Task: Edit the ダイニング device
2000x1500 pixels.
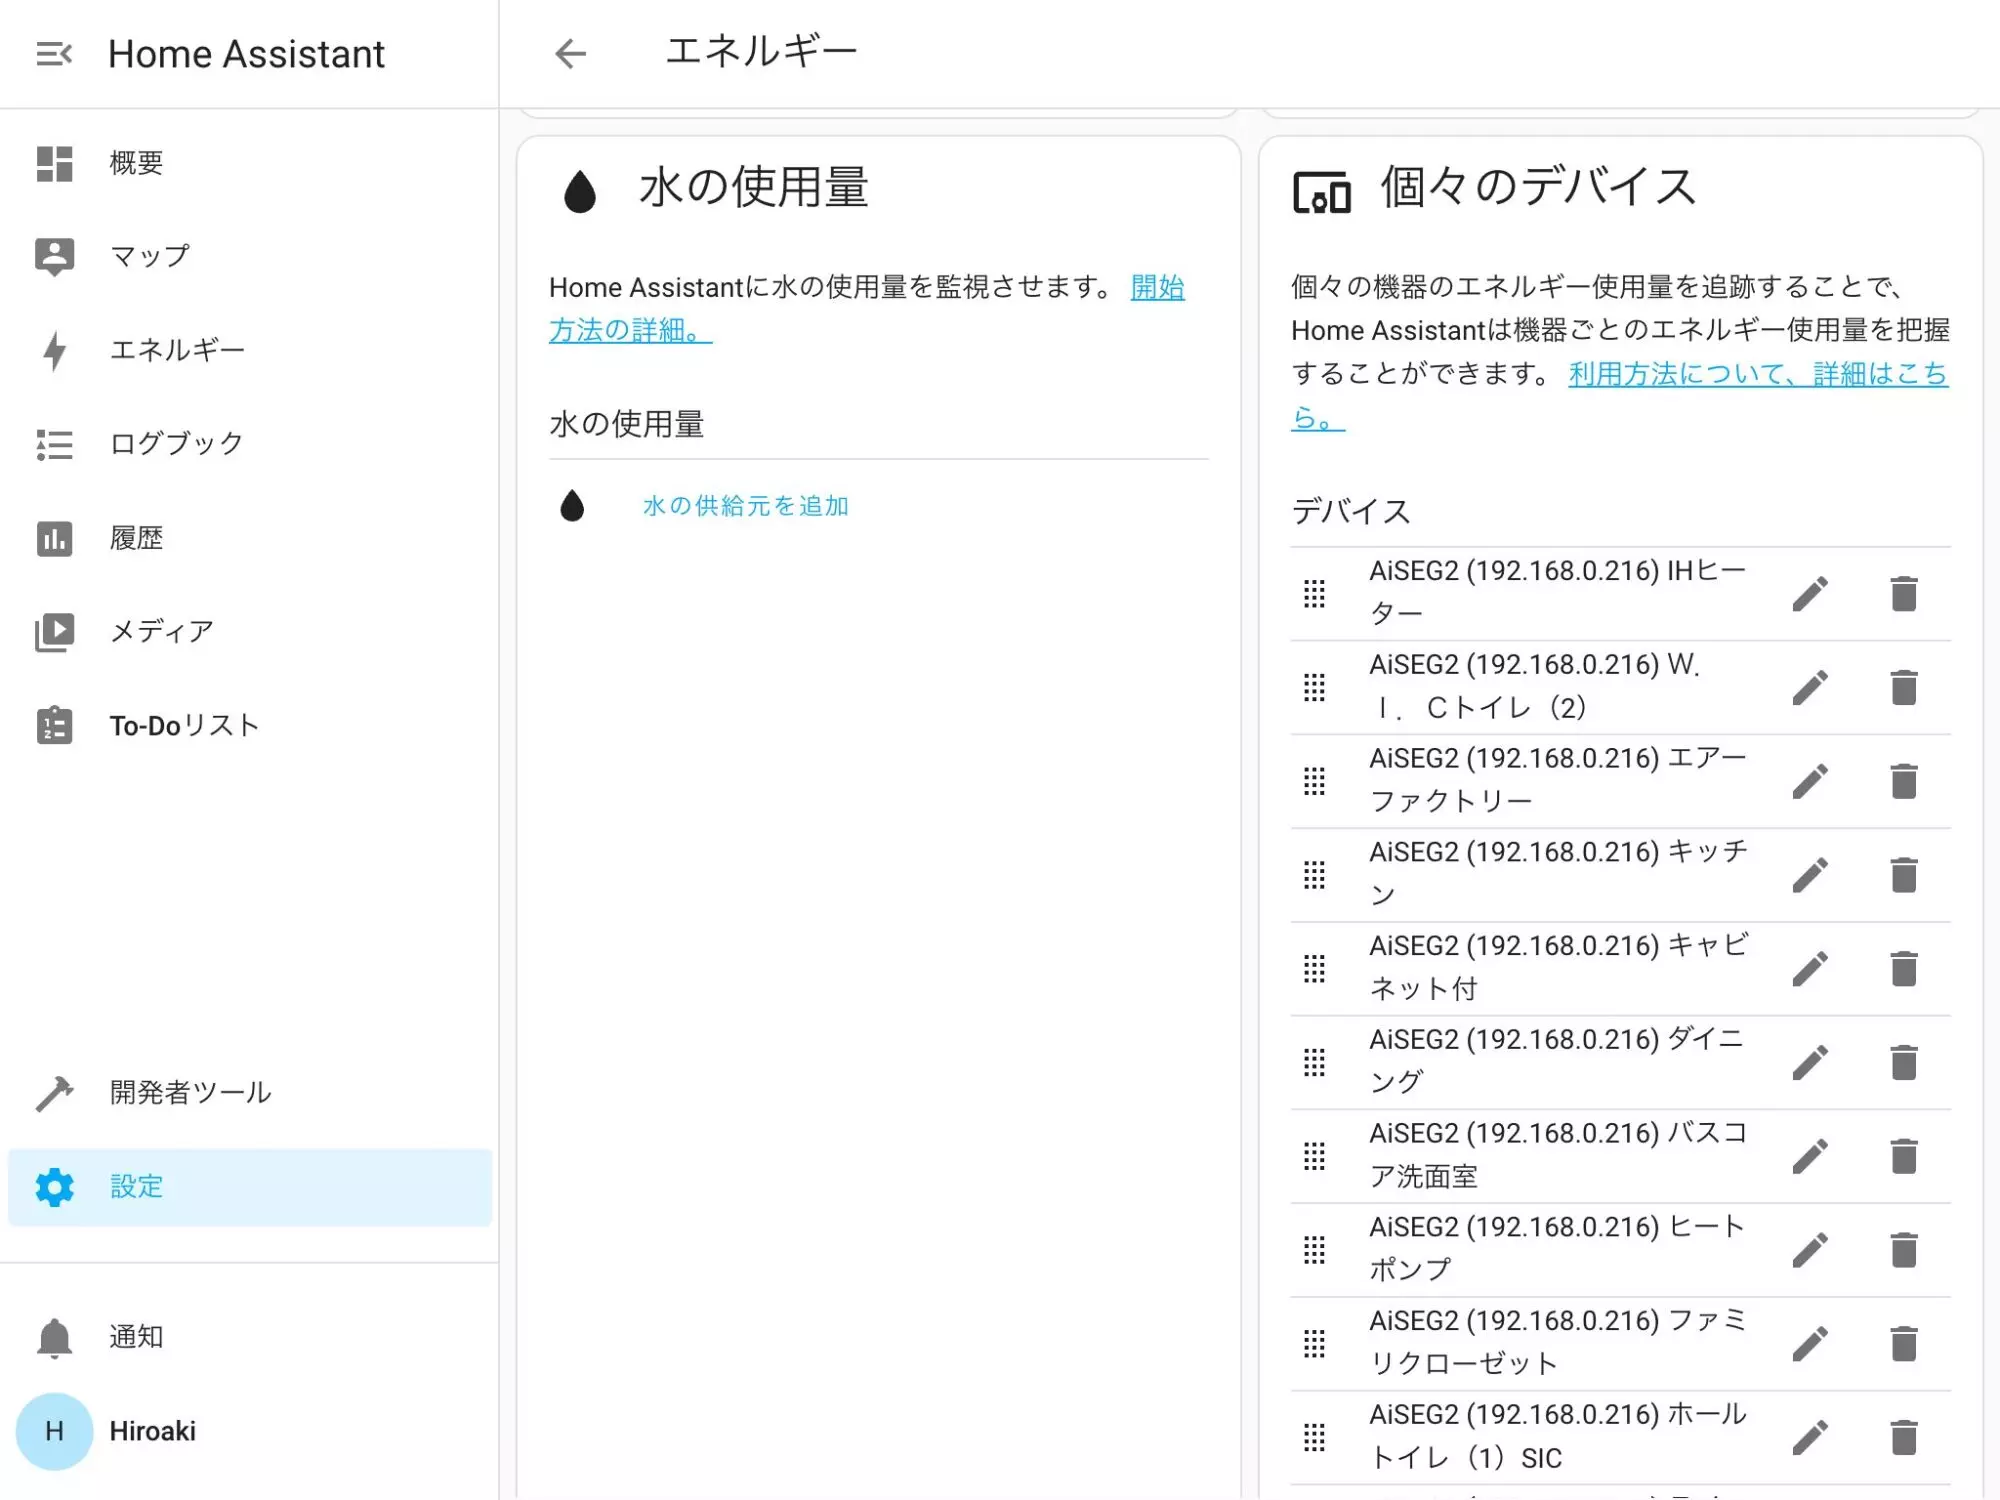Action: [1810, 1062]
